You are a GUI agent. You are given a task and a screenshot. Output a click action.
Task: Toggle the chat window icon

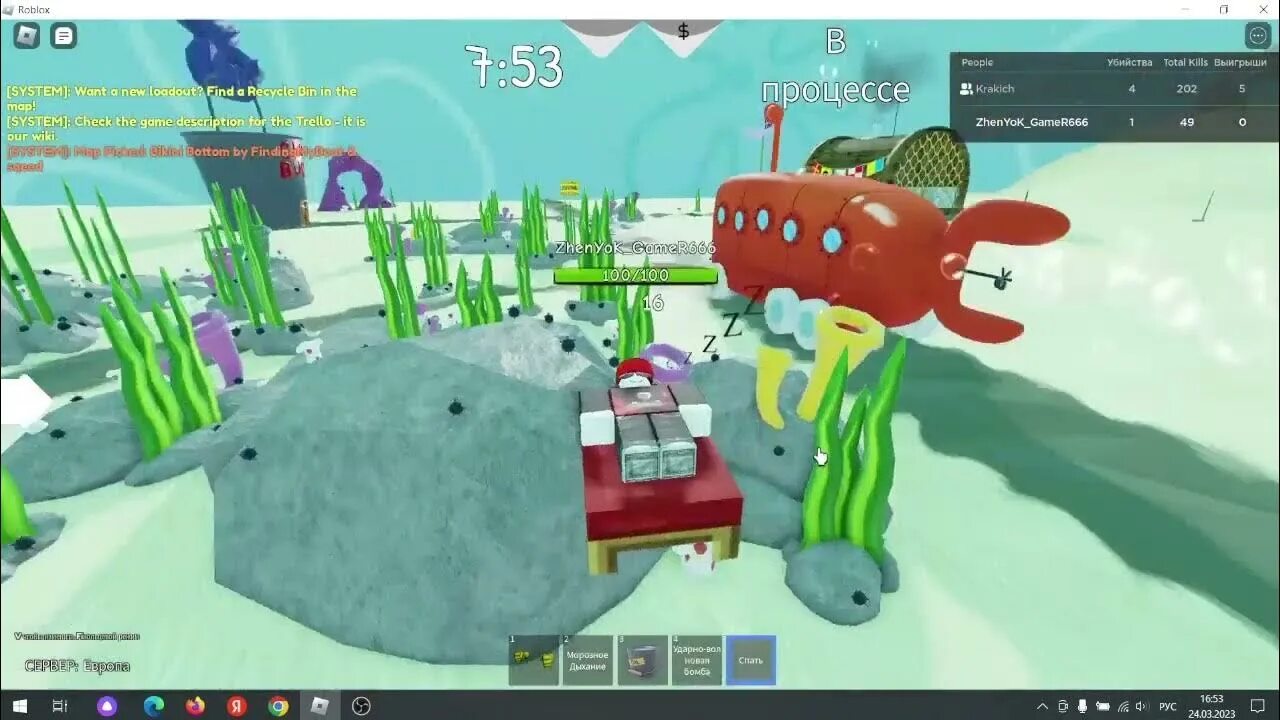(x=64, y=36)
